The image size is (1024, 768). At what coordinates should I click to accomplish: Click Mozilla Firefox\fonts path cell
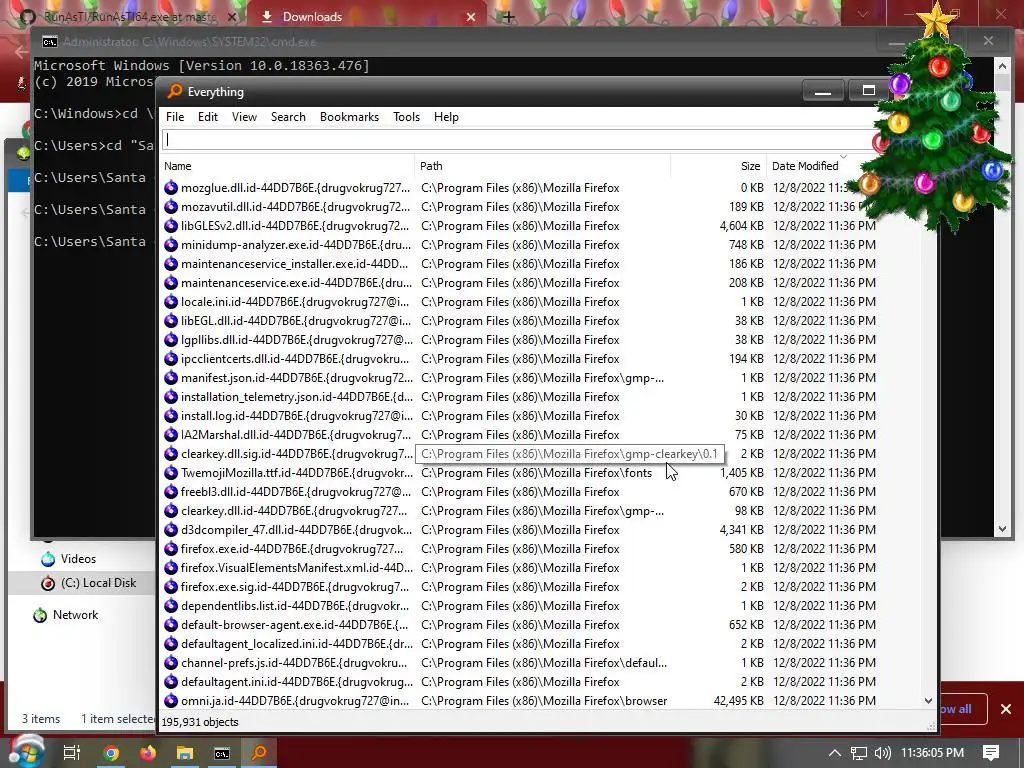point(536,473)
